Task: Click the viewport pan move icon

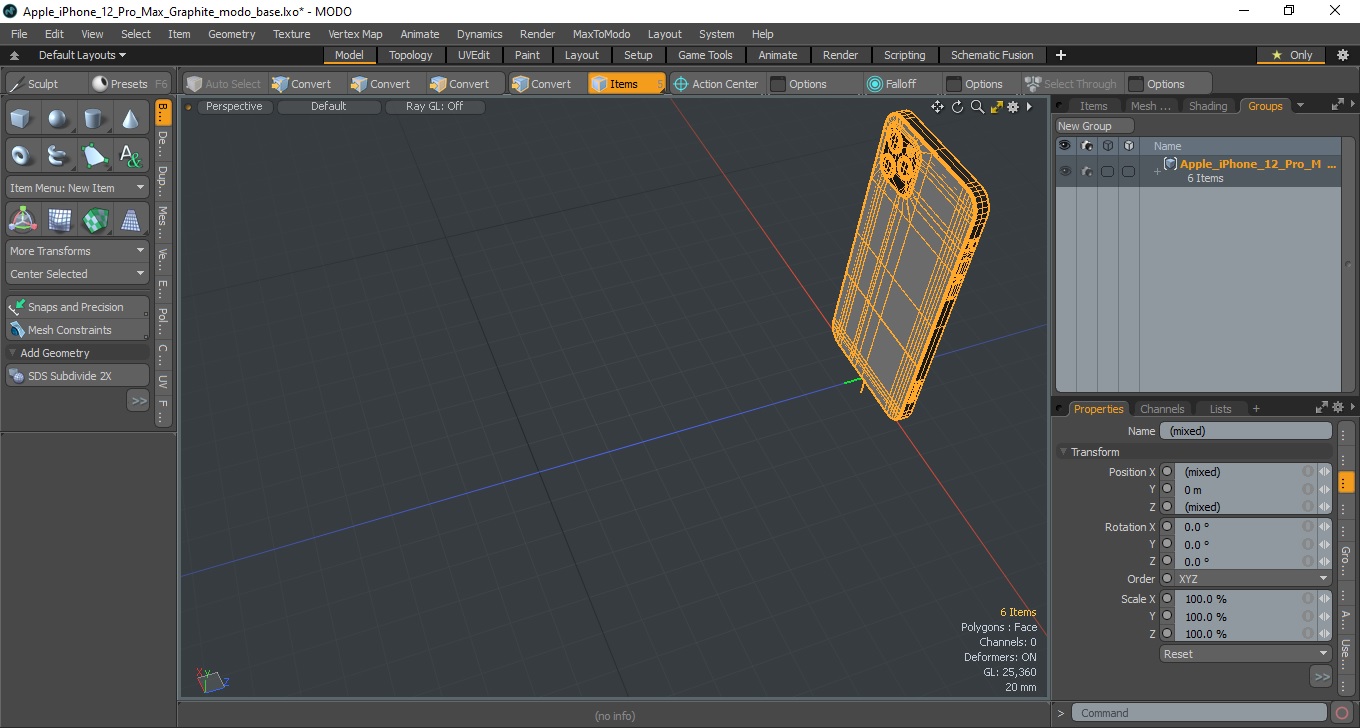Action: pos(937,107)
